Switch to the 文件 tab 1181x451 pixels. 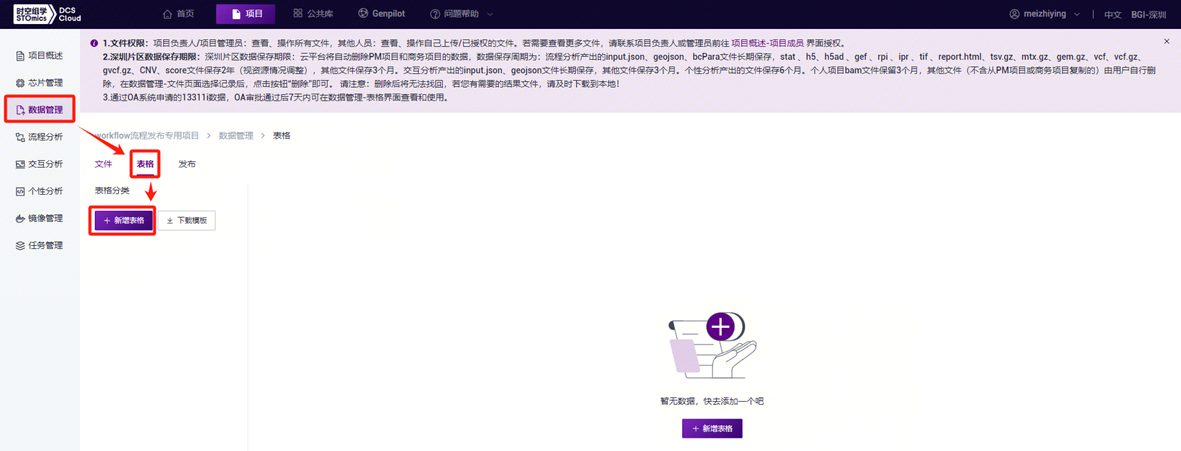103,164
